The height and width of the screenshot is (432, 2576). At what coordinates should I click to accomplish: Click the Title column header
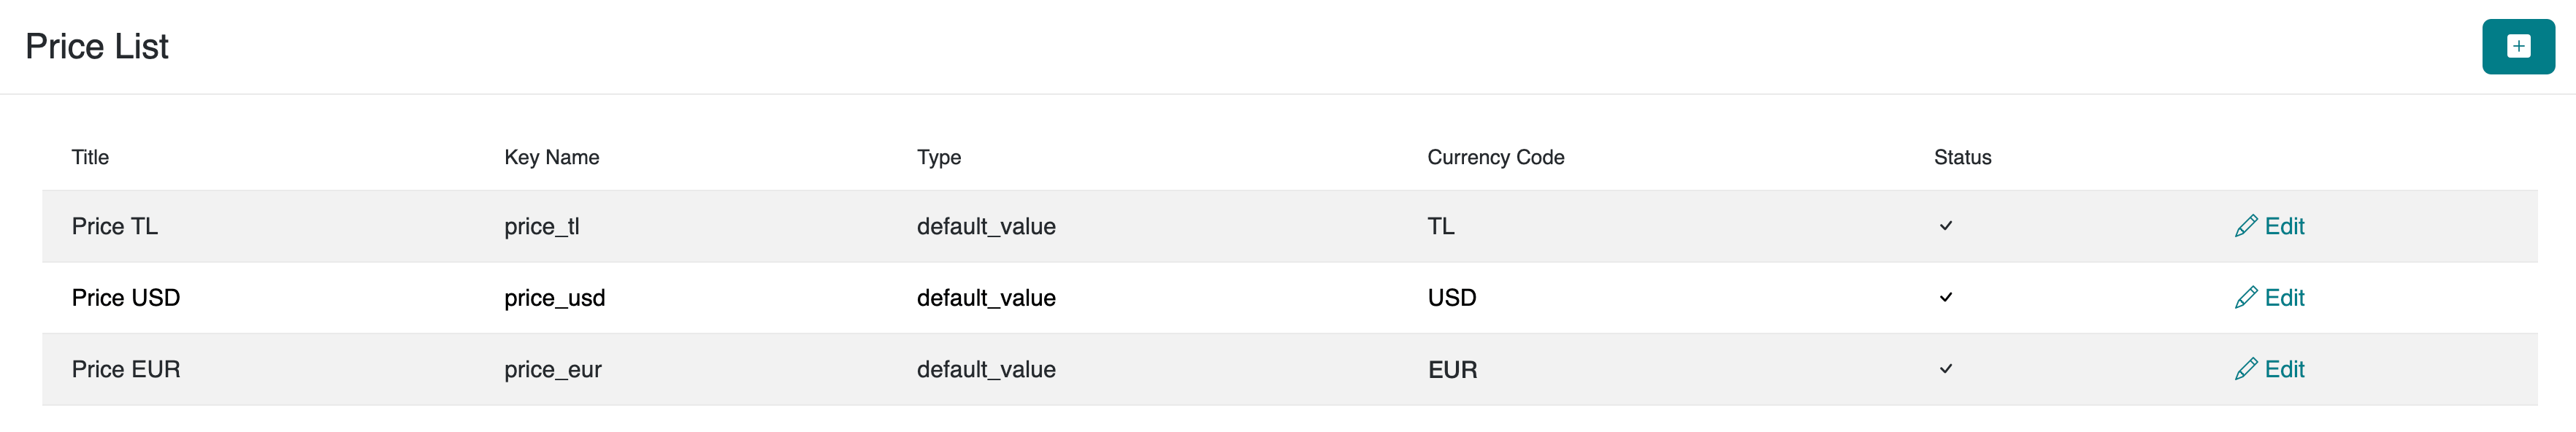click(x=90, y=157)
